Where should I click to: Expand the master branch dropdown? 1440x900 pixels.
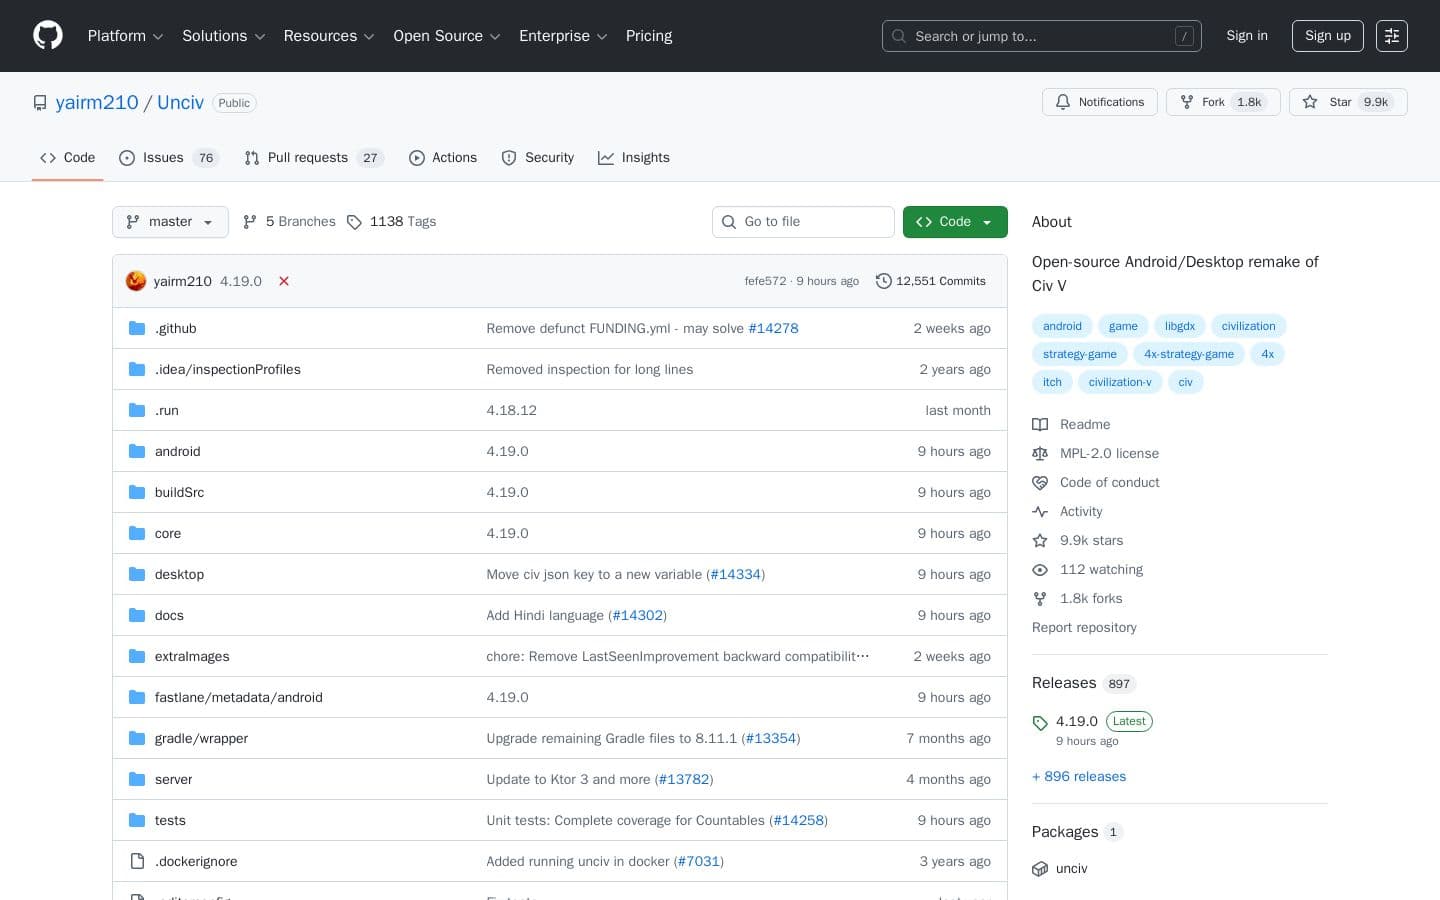170,222
